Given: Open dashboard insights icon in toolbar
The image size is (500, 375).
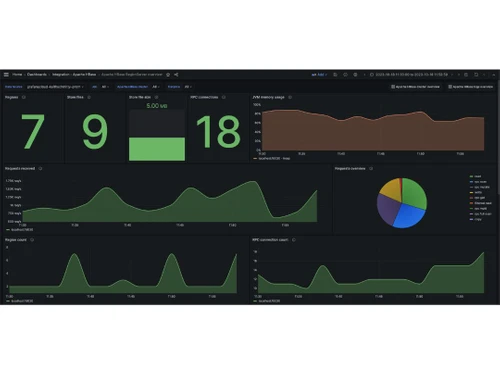Looking at the screenshot, I should point(345,75).
